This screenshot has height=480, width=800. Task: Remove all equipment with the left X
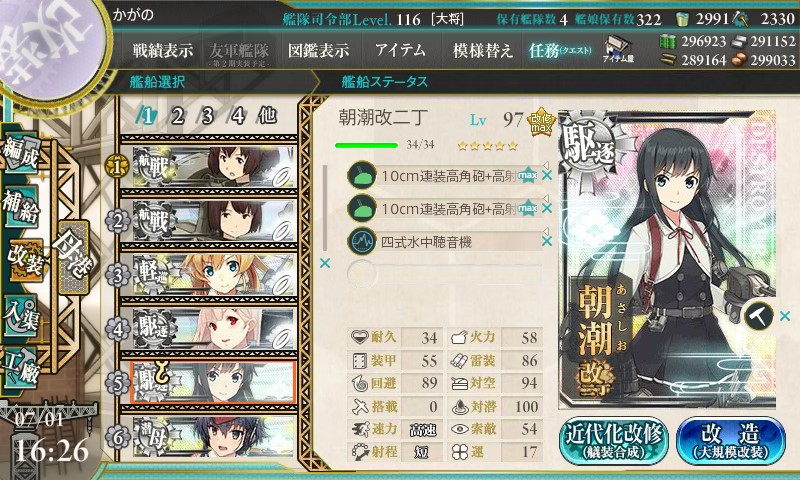(x=324, y=263)
